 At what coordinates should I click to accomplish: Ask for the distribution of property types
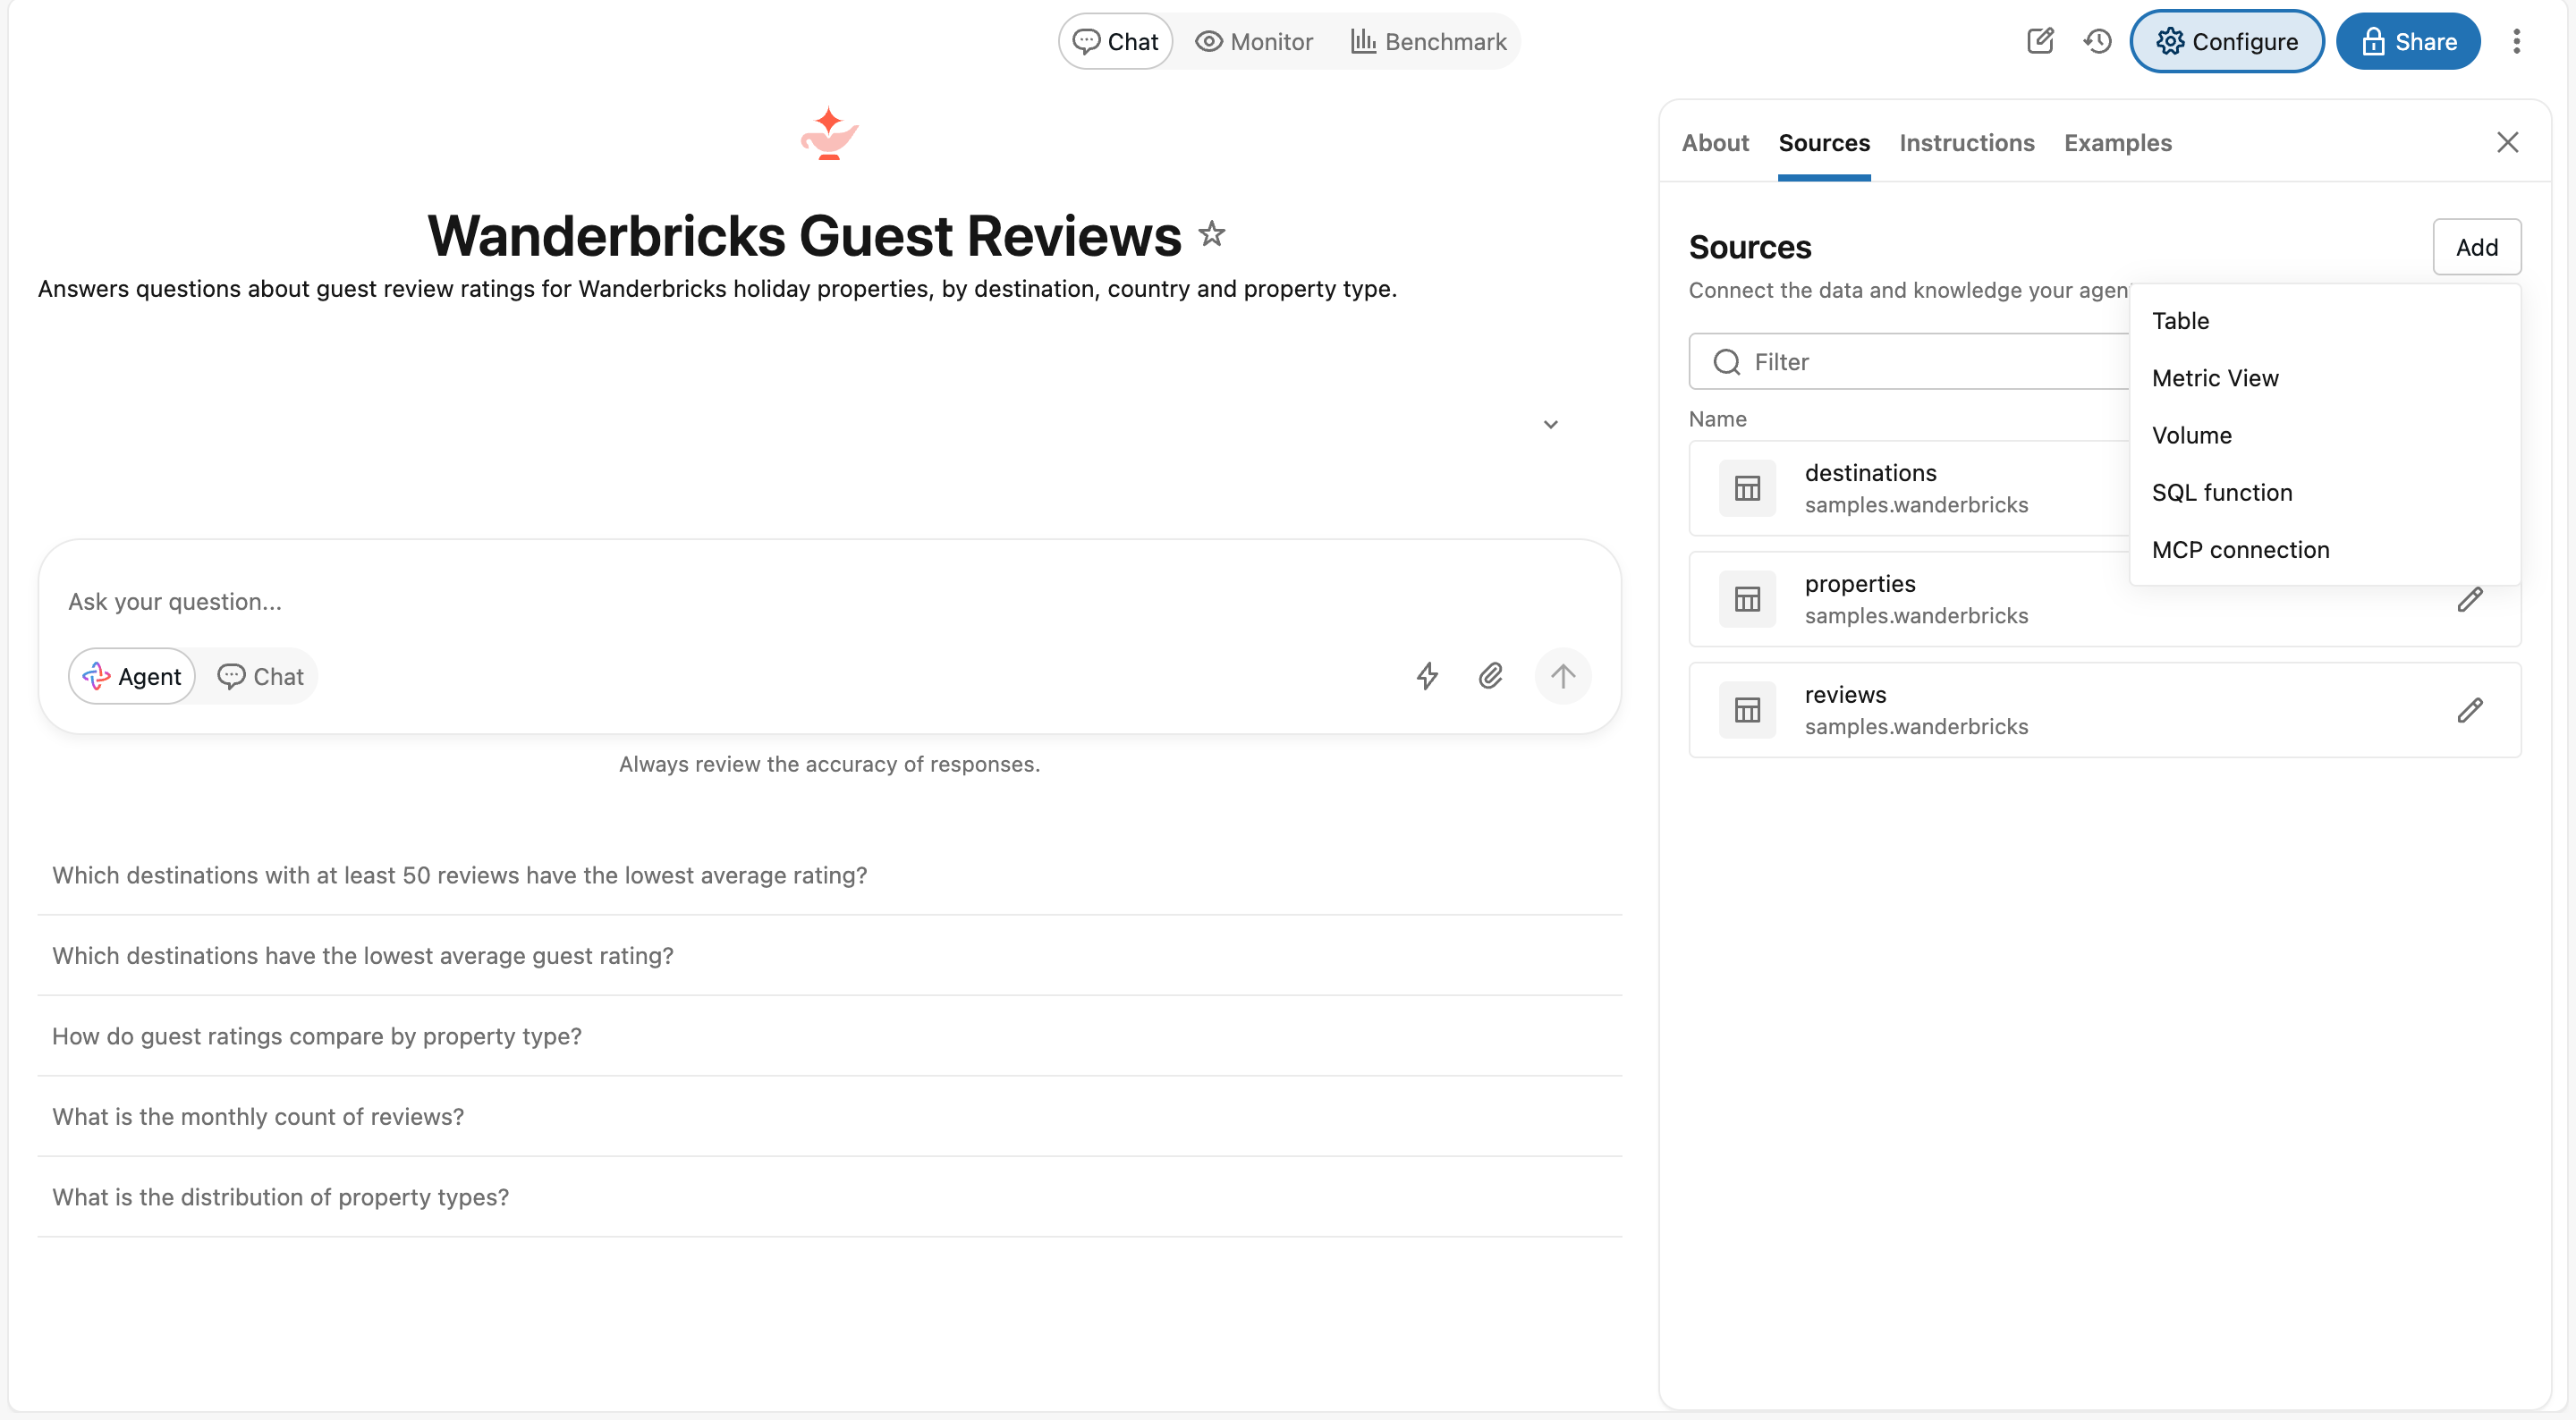829,1197
